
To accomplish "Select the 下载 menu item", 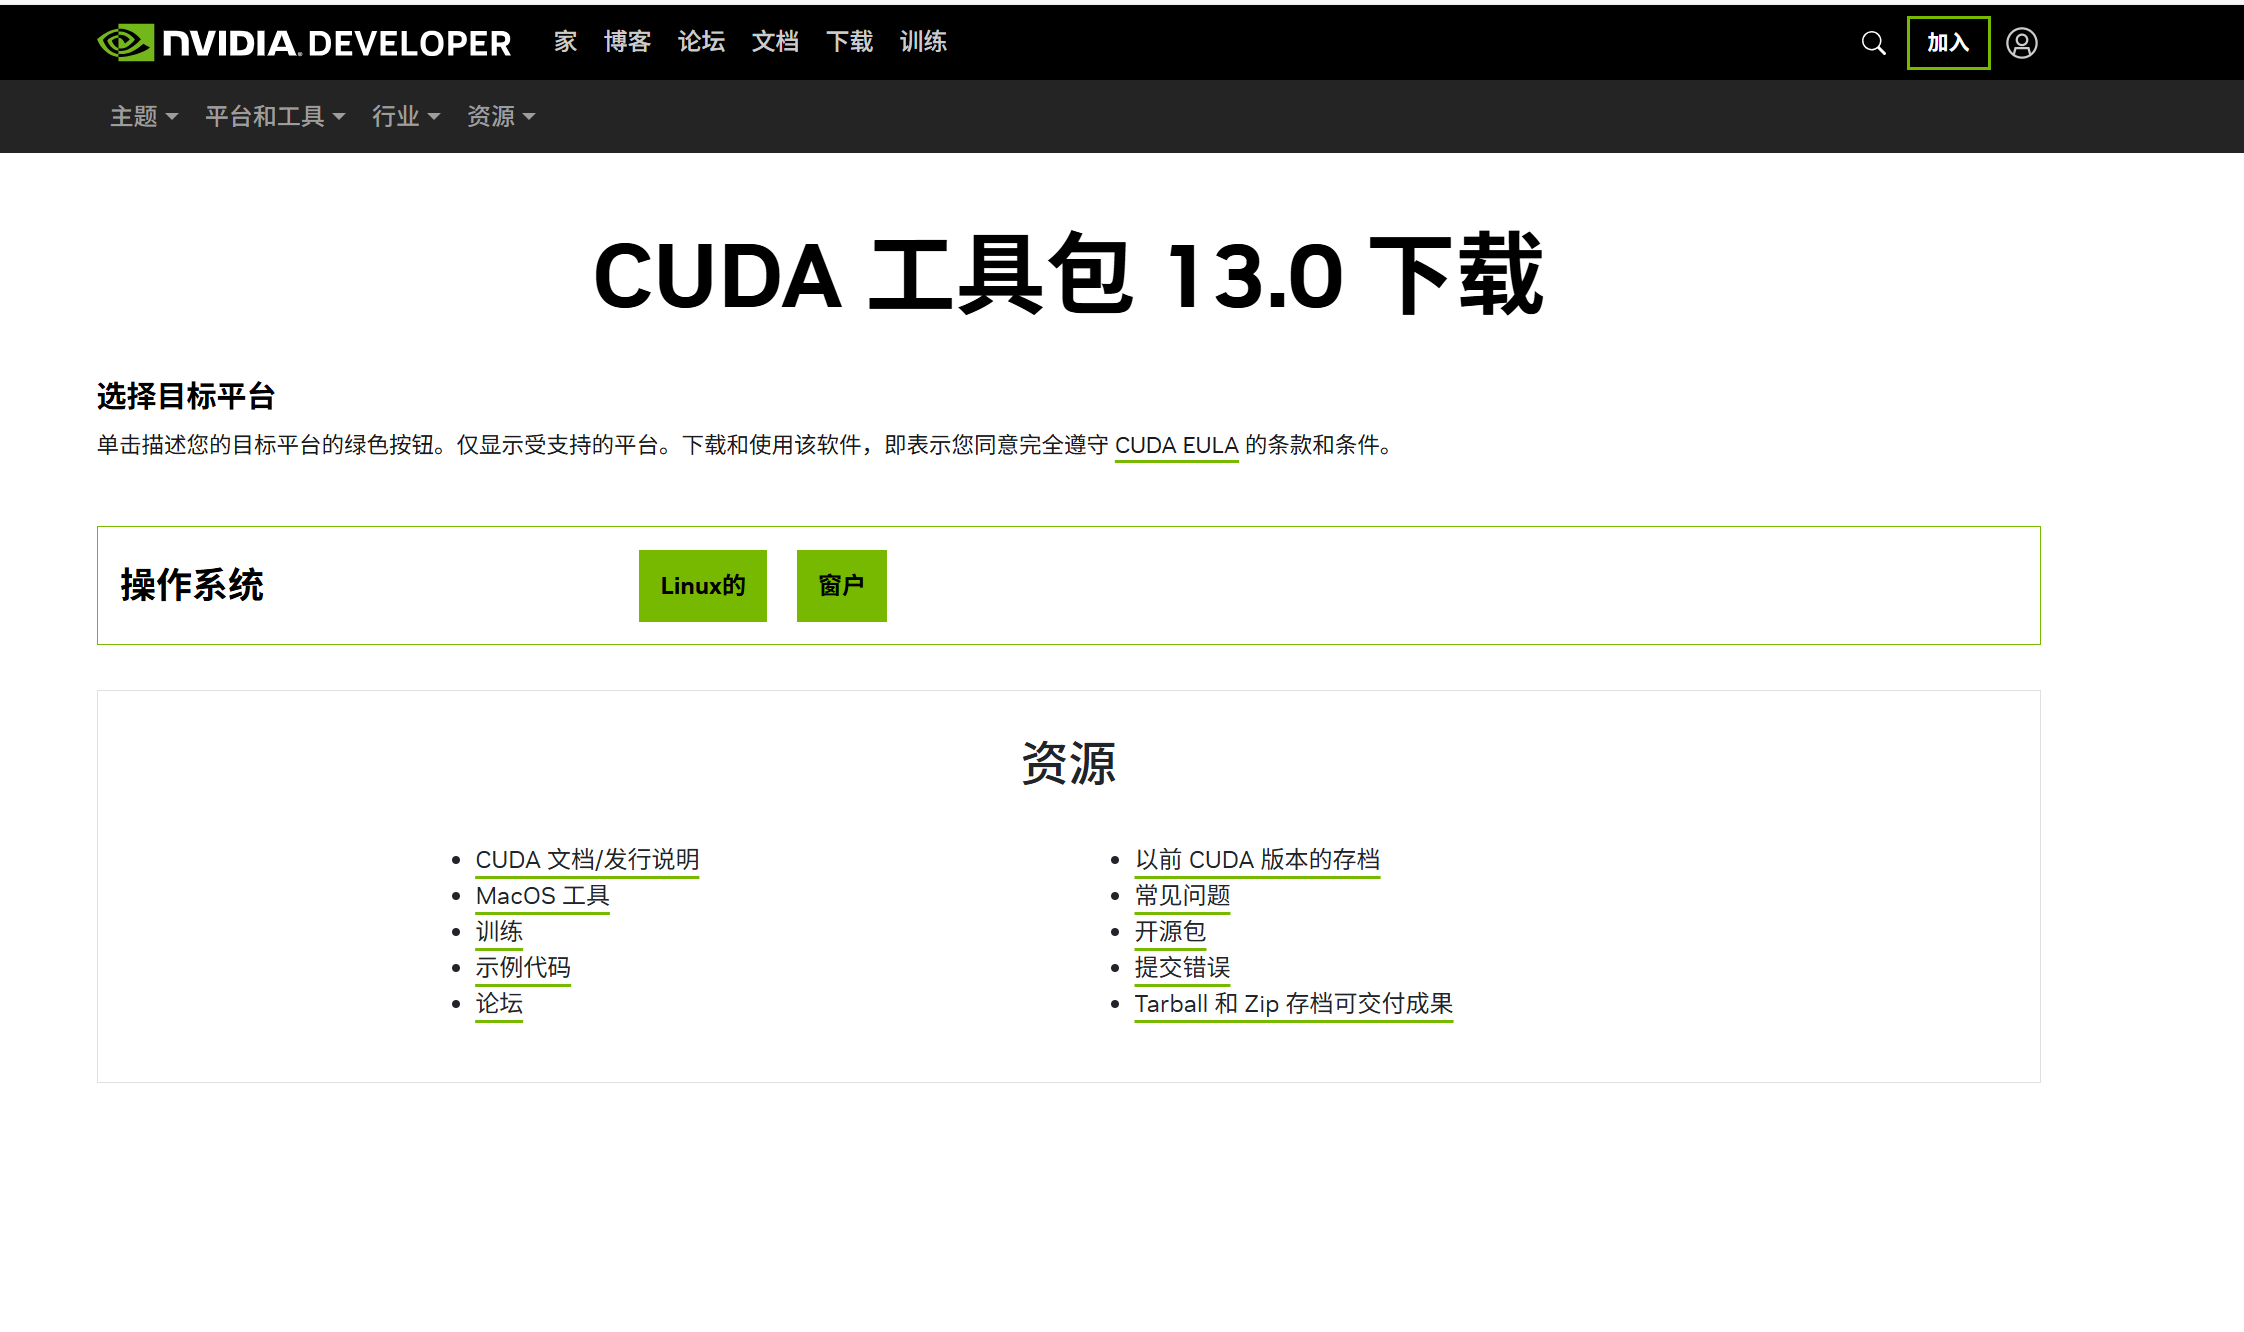I will (849, 42).
